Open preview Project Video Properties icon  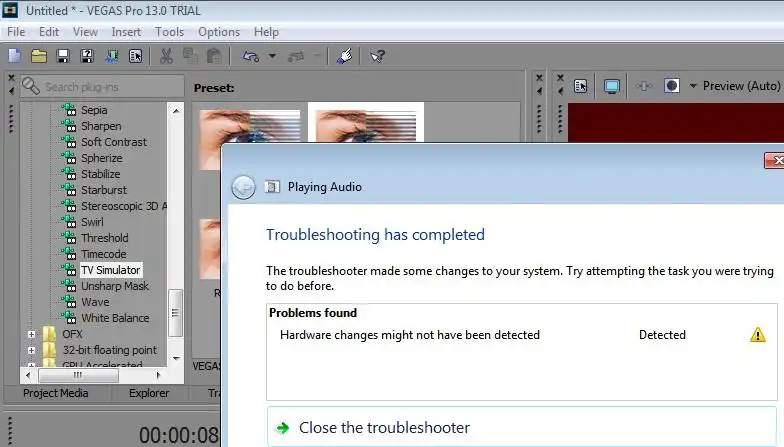click(x=580, y=86)
